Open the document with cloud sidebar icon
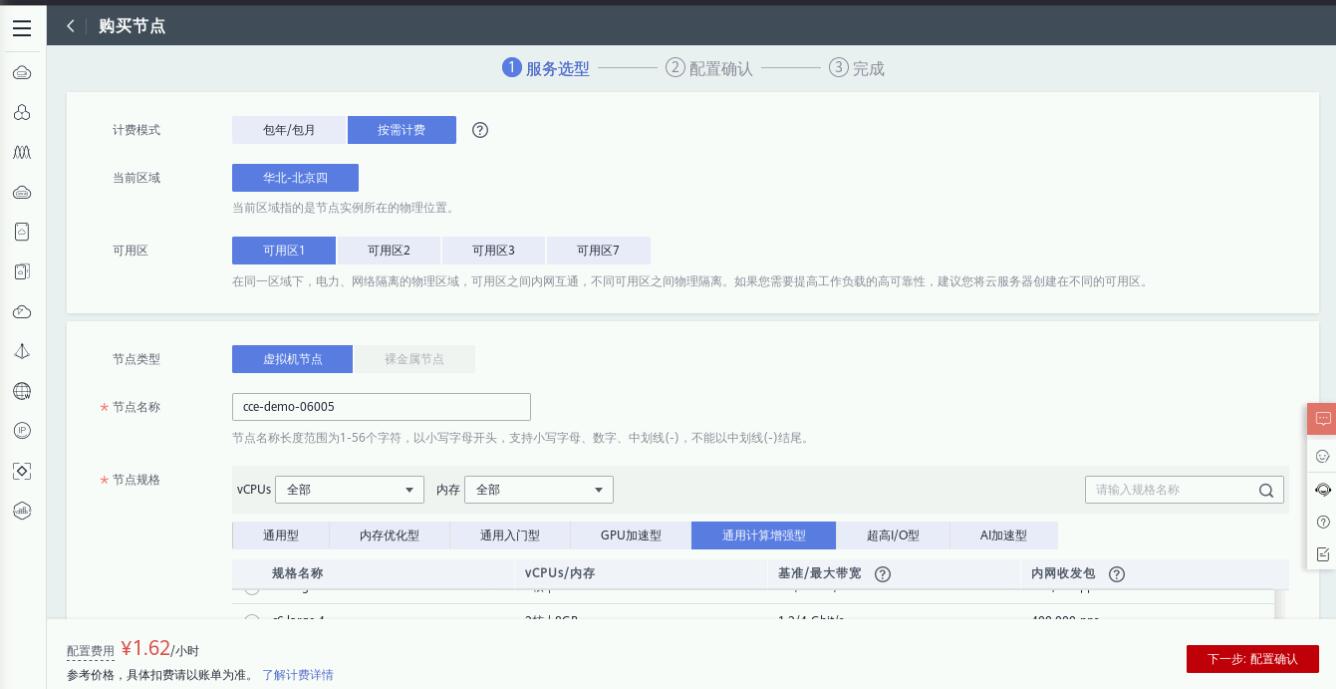 (22, 231)
